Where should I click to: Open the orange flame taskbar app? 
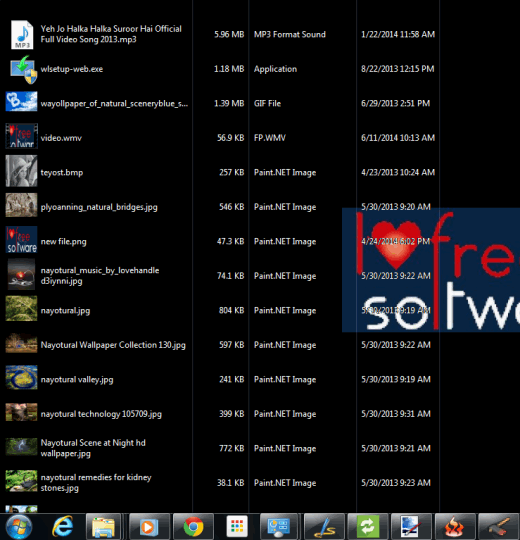(x=455, y=527)
